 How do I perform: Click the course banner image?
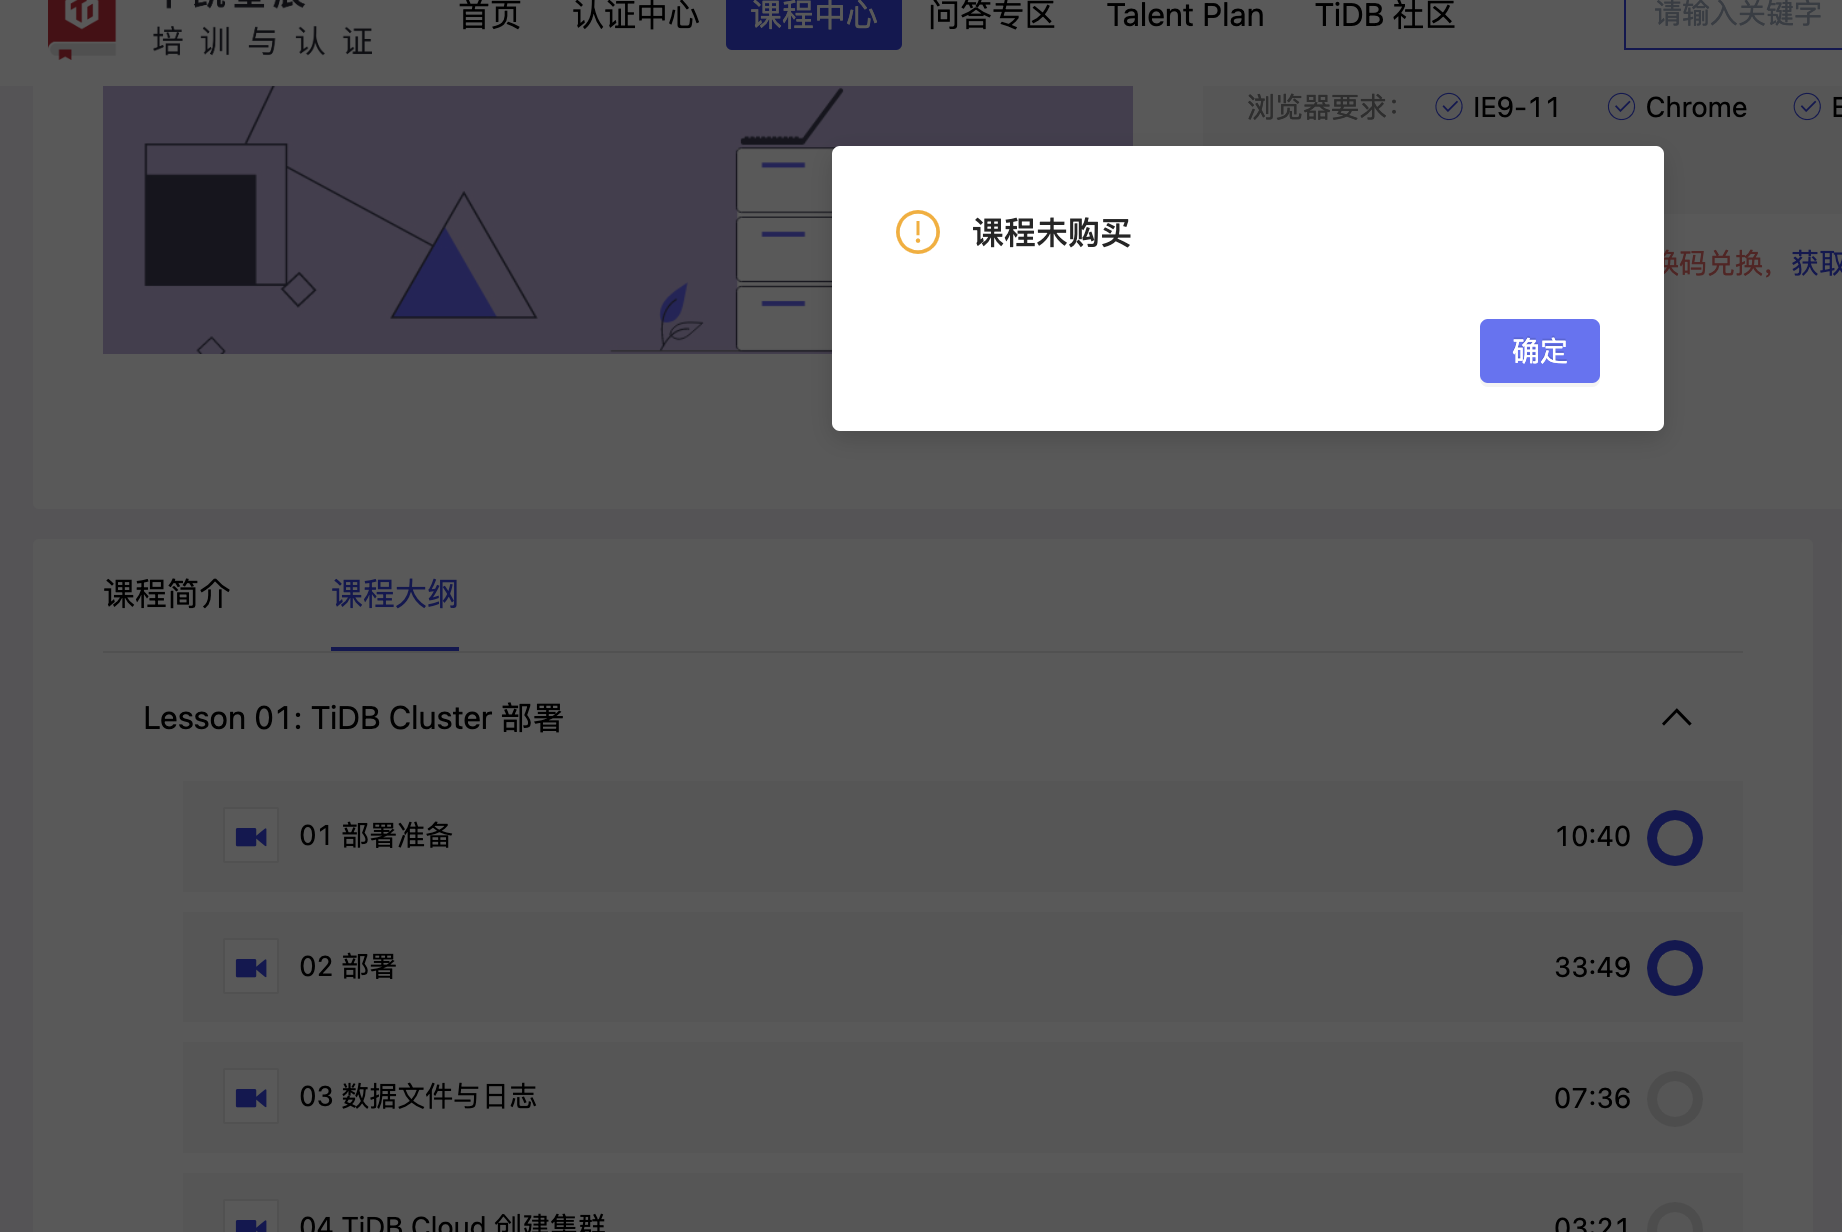coord(617,220)
